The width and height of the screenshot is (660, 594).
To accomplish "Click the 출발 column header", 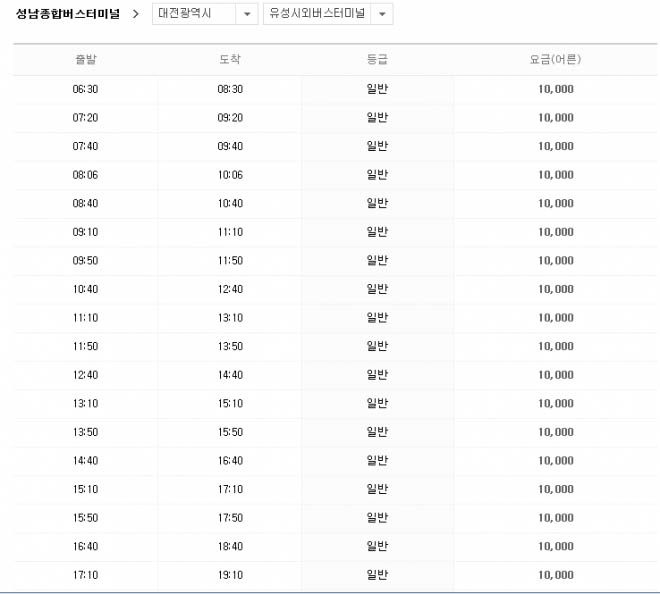I will 85,59.
